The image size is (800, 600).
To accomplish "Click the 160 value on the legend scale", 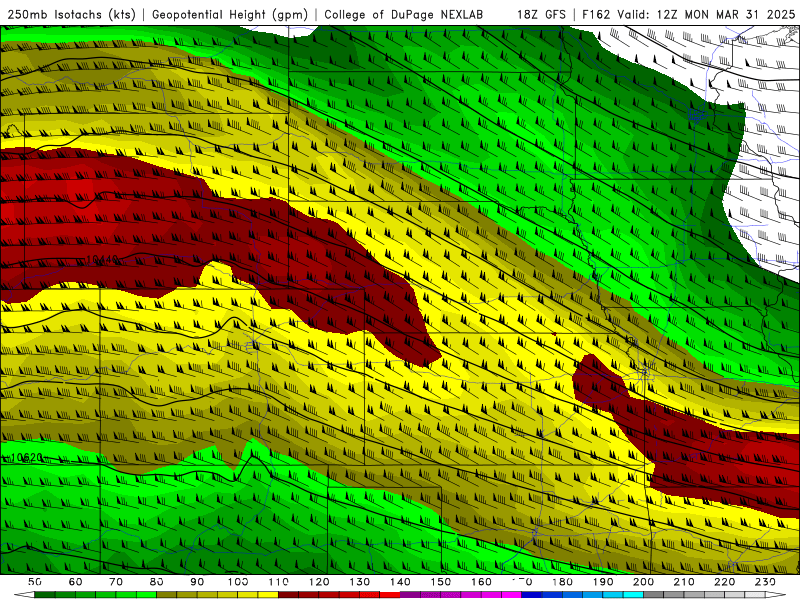I will click(481, 582).
